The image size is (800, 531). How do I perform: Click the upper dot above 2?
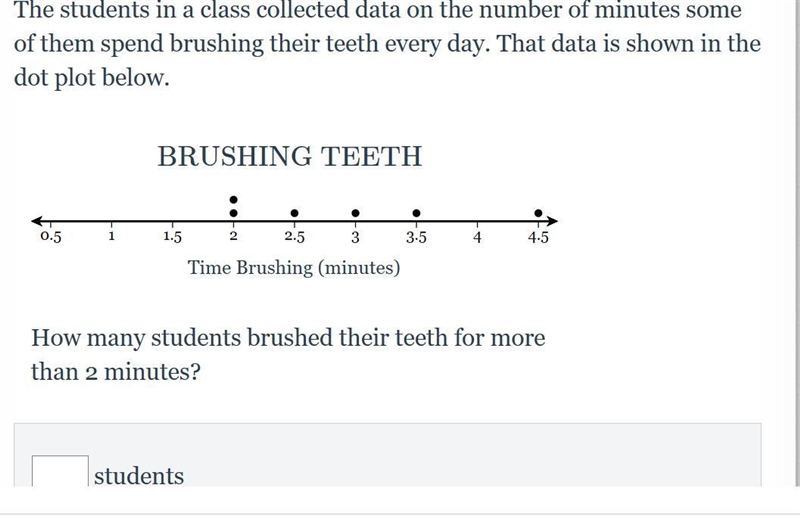pos(234,199)
